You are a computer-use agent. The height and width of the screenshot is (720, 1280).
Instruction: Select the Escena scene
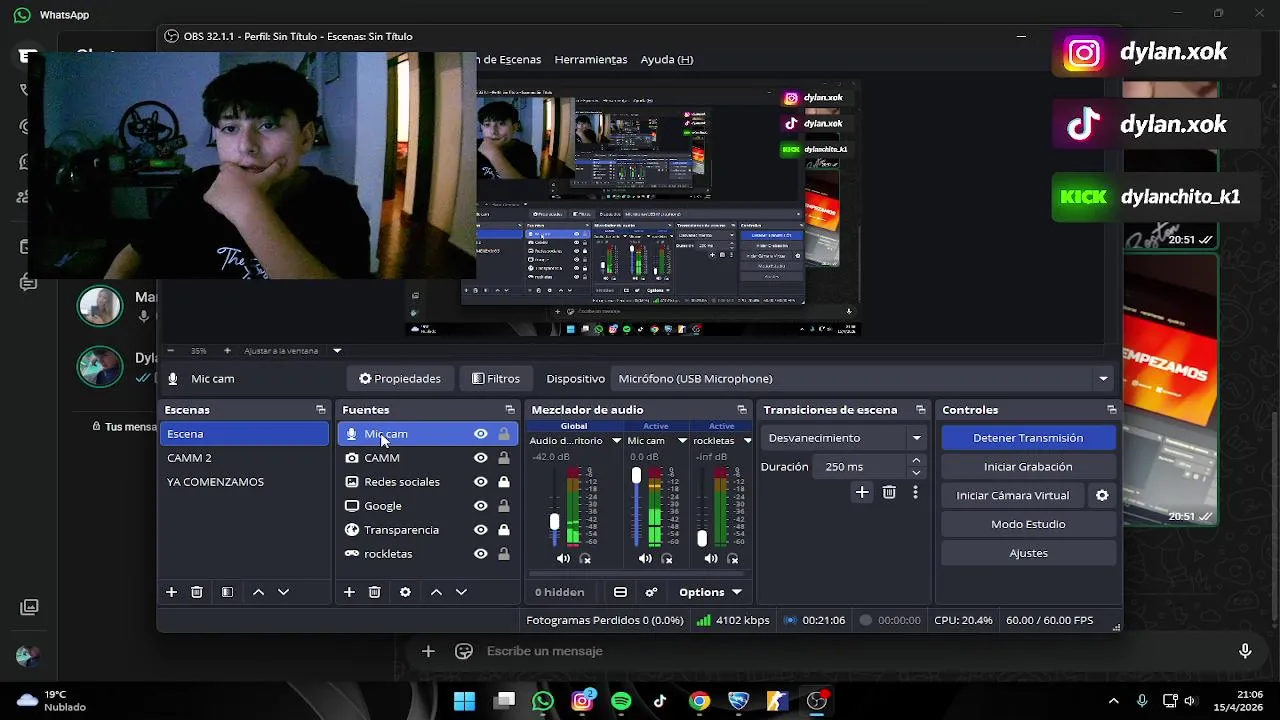(x=244, y=434)
